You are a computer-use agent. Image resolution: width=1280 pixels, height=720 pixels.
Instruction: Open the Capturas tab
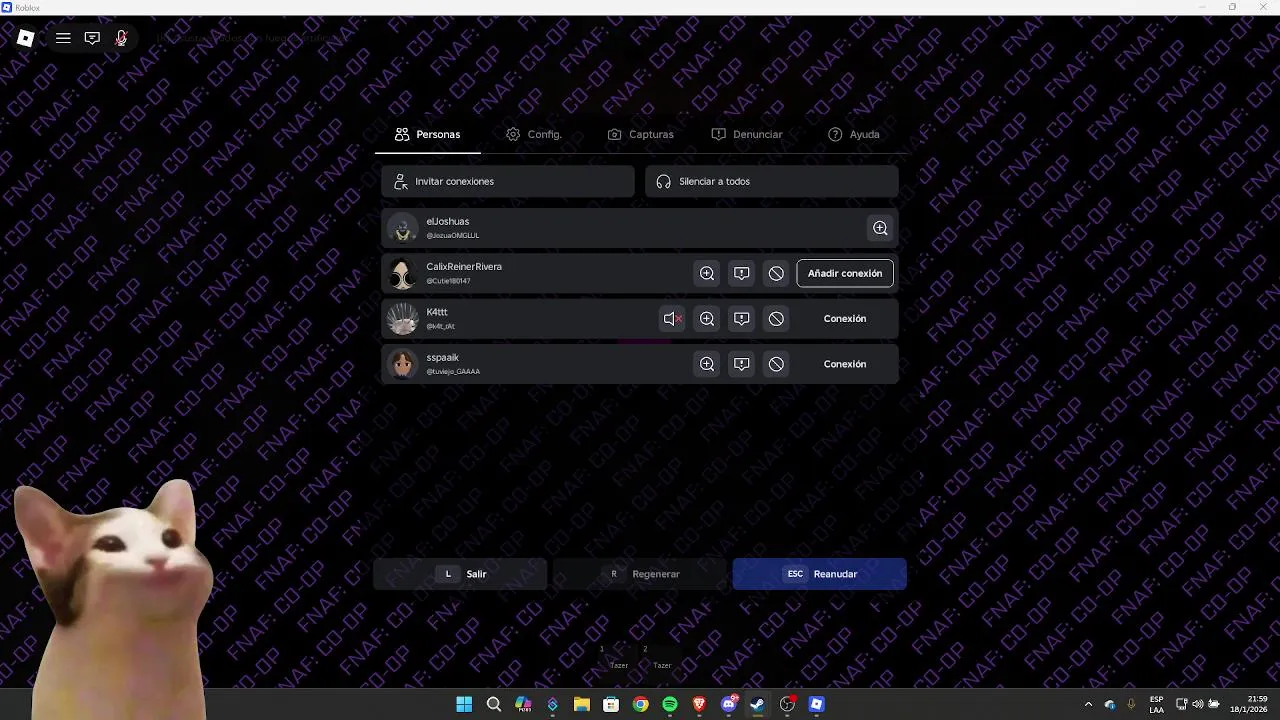[x=641, y=134]
